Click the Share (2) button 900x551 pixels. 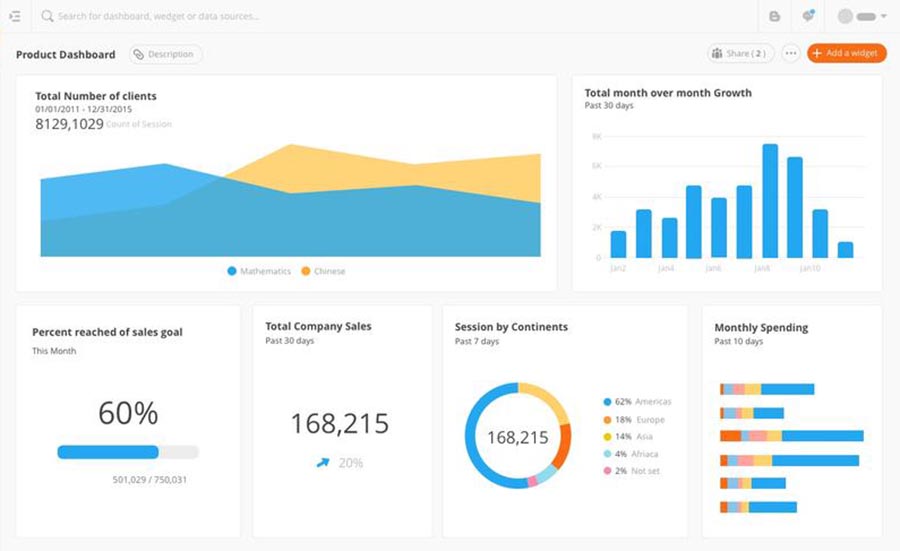741,54
